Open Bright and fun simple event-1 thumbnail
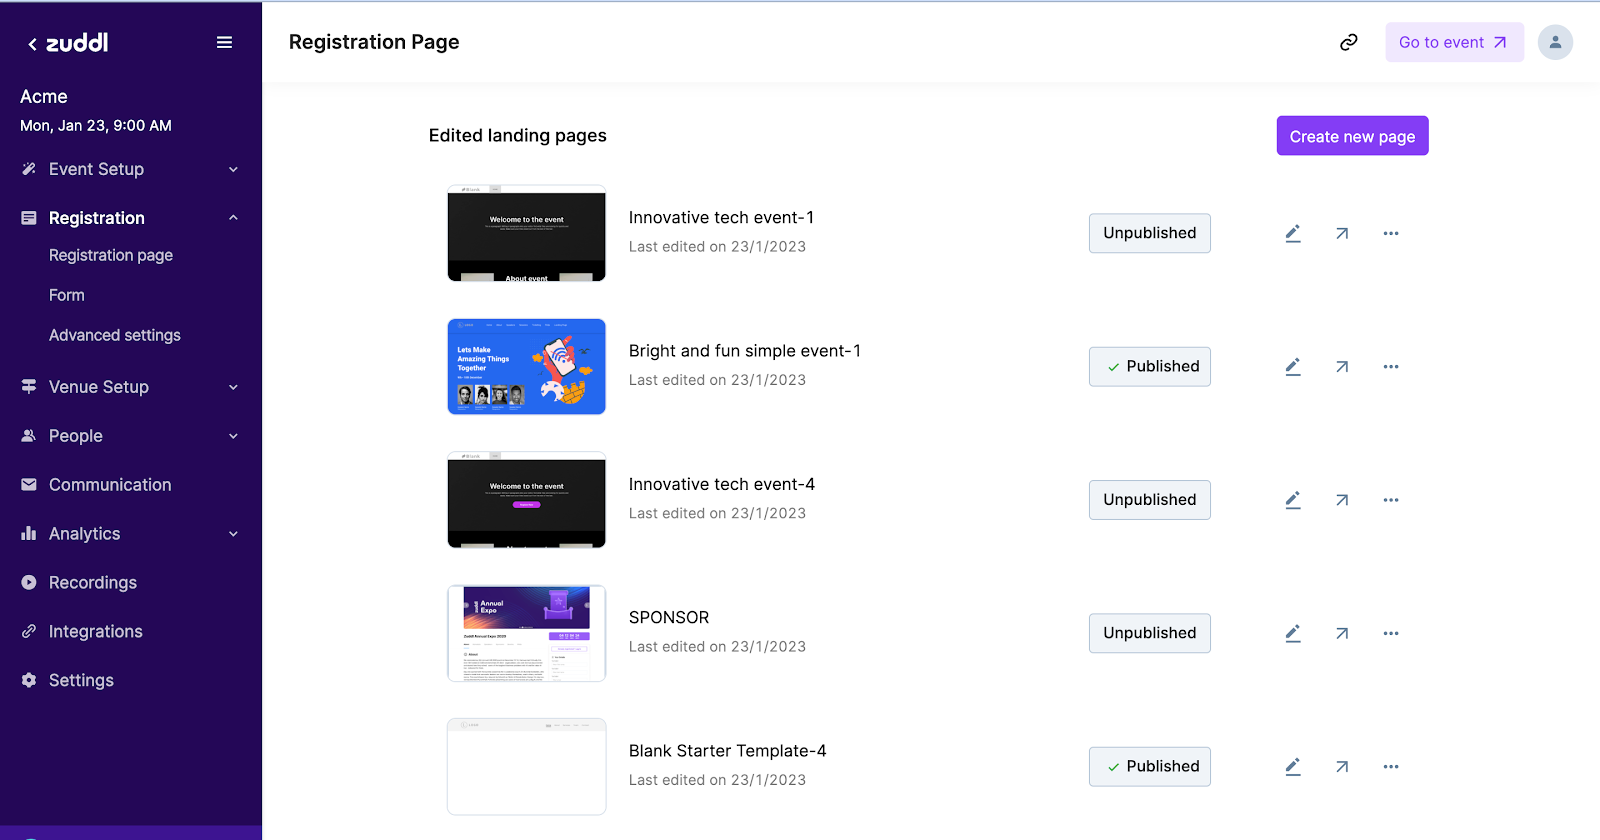Screen dimensions: 1600x840 (x=527, y=367)
